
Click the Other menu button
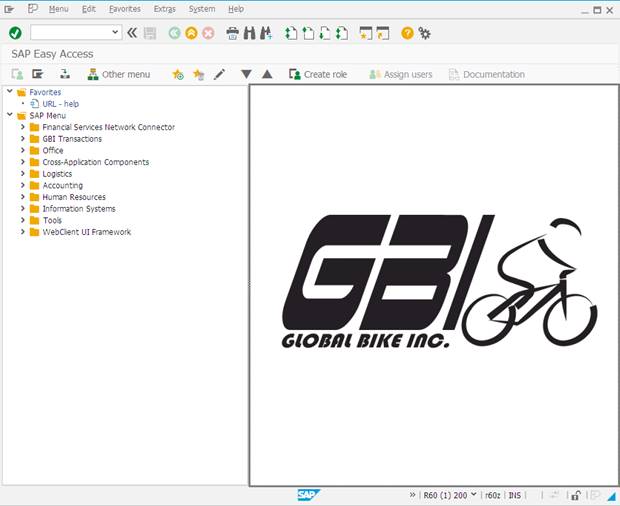pos(119,74)
